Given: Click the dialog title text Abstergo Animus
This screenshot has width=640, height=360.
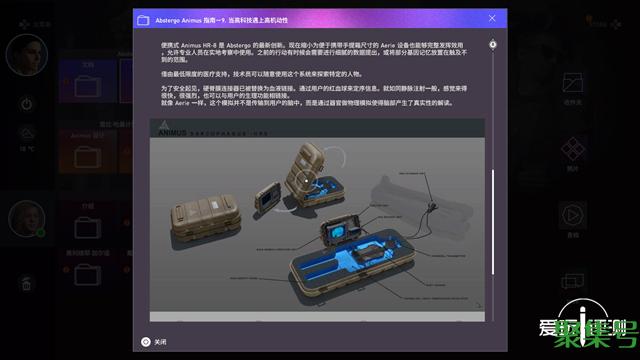Looking at the screenshot, I should pyautogui.click(x=176, y=20).
